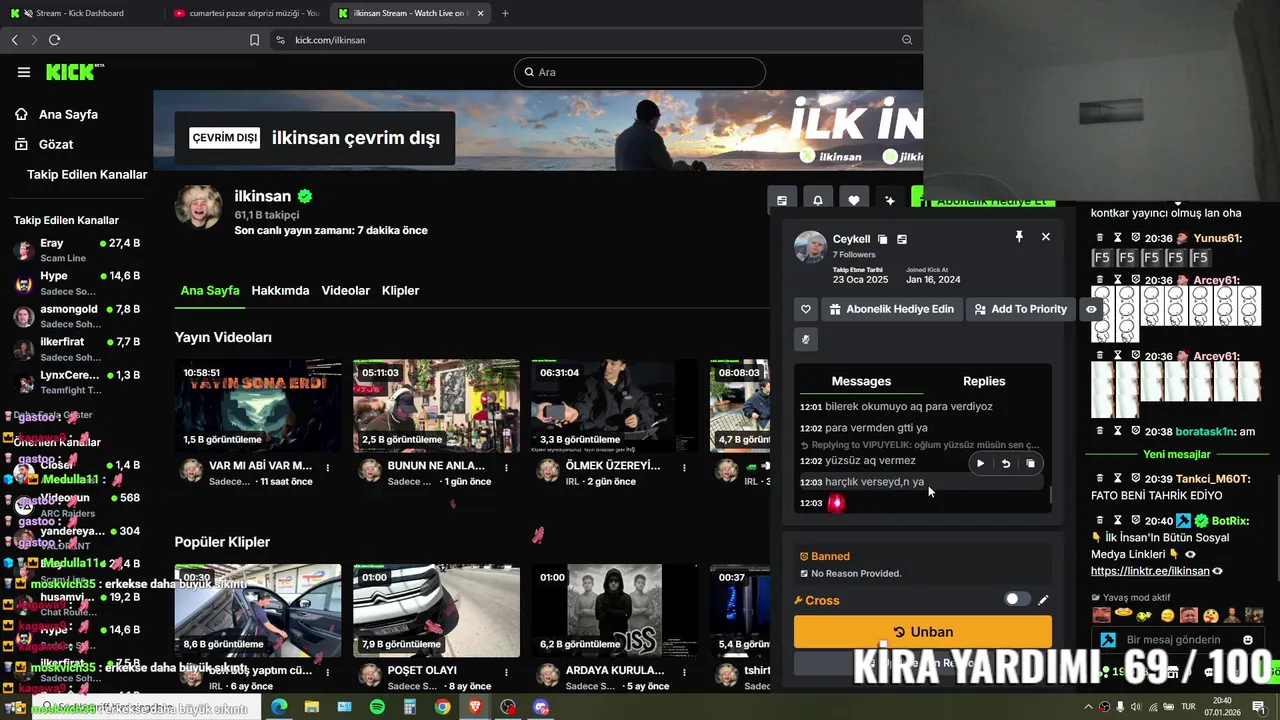Reload the browser page
This screenshot has width=1280, height=720.
click(x=54, y=40)
